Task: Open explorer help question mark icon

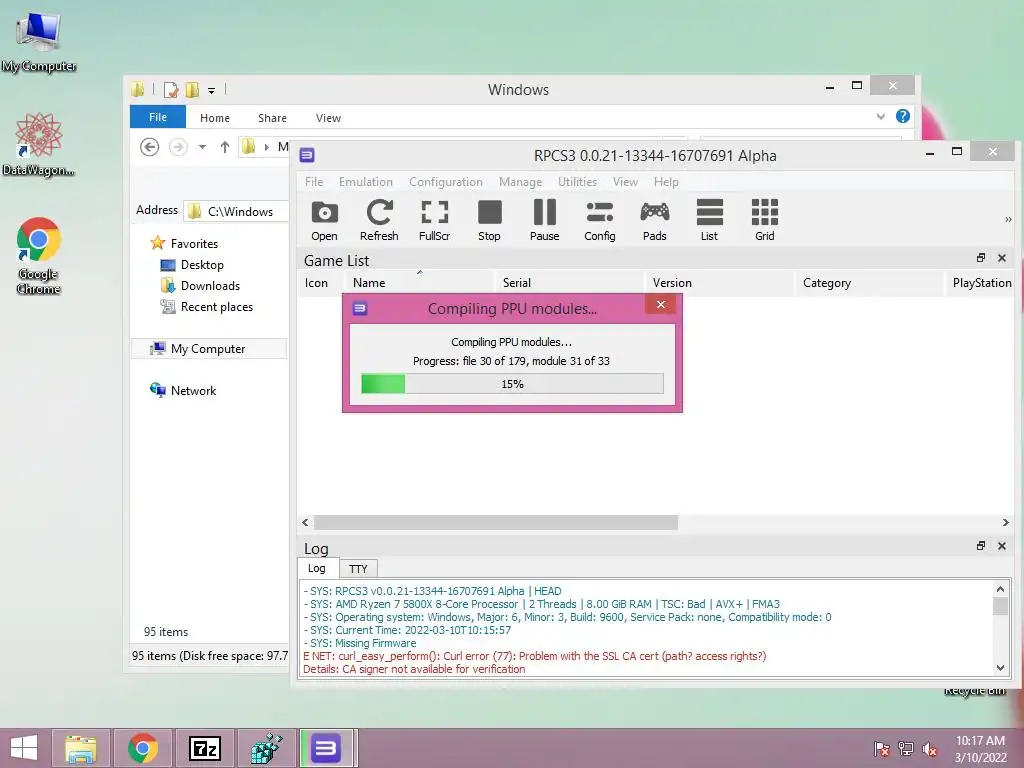Action: click(x=903, y=116)
